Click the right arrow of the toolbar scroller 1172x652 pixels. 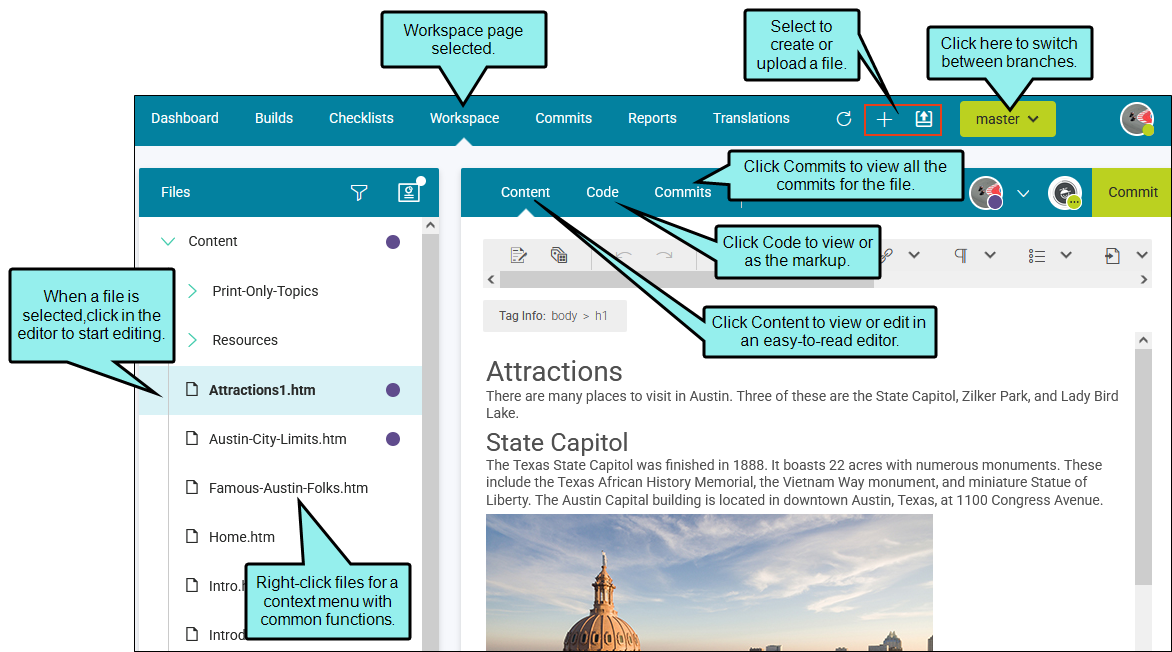pyautogui.click(x=1144, y=280)
